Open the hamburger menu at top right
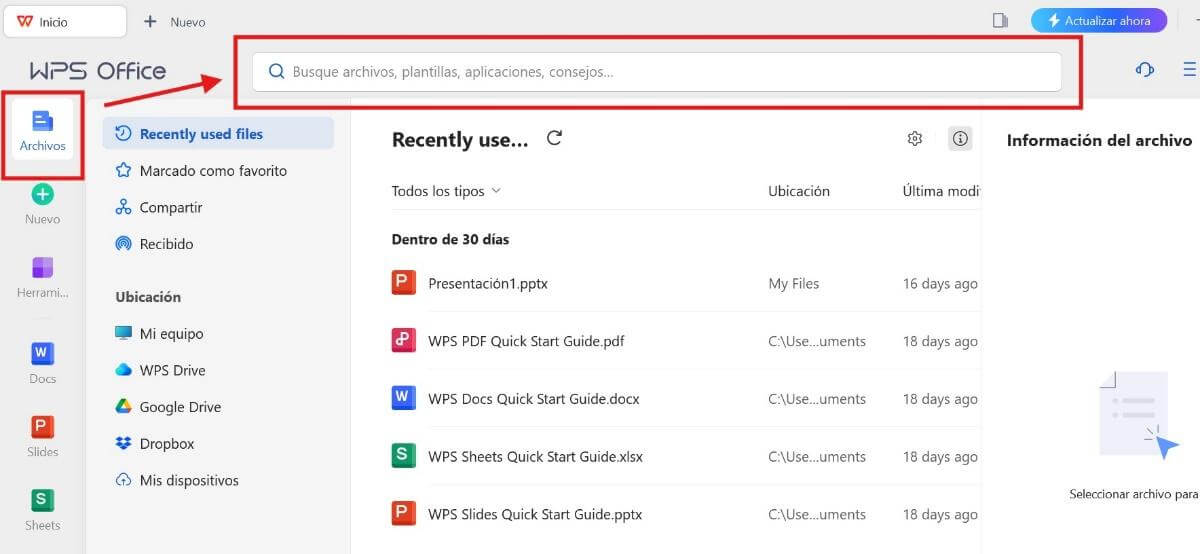This screenshot has height=554, width=1200. tap(1190, 69)
